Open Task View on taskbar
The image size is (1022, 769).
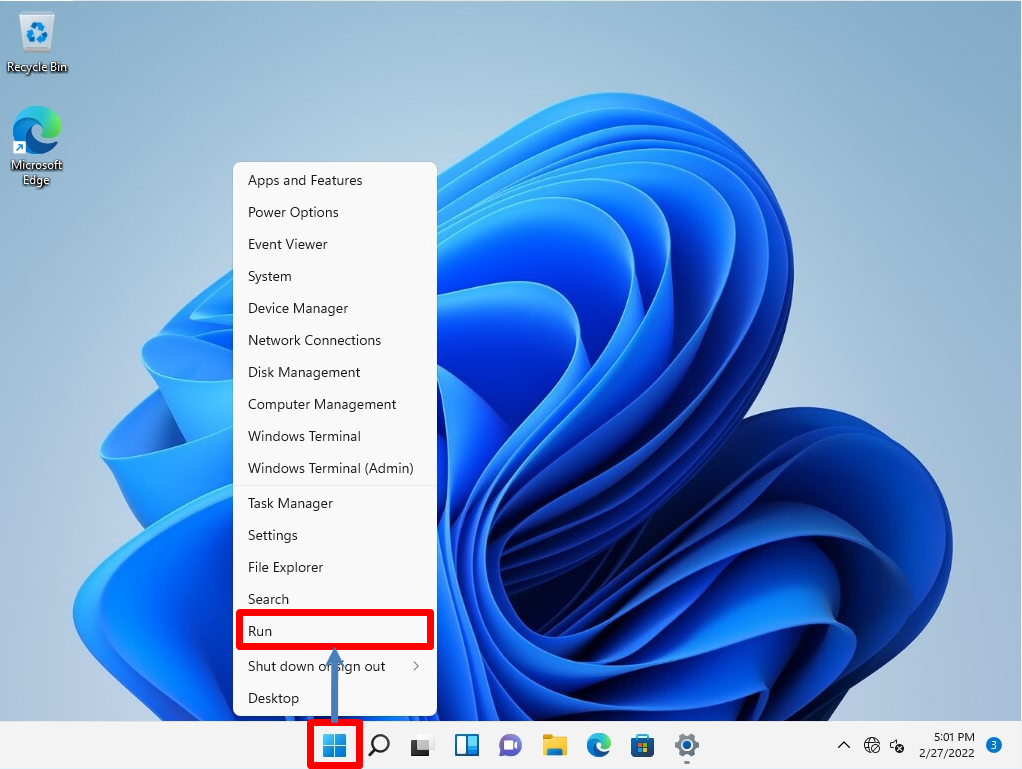tap(422, 745)
